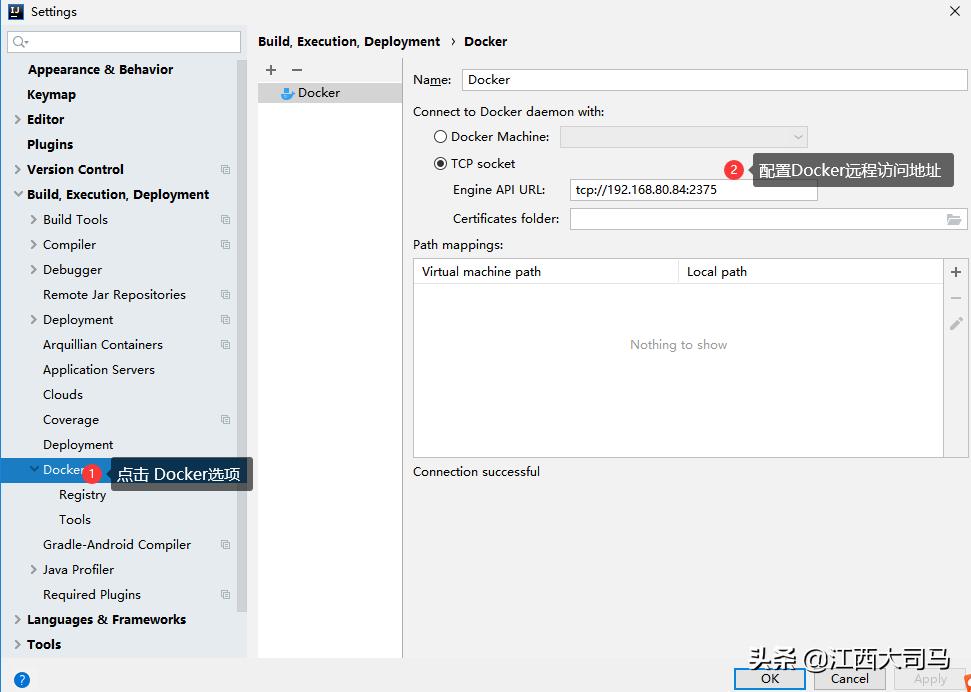971x692 pixels.
Task: Click the Engine API URL field
Action: 694,190
